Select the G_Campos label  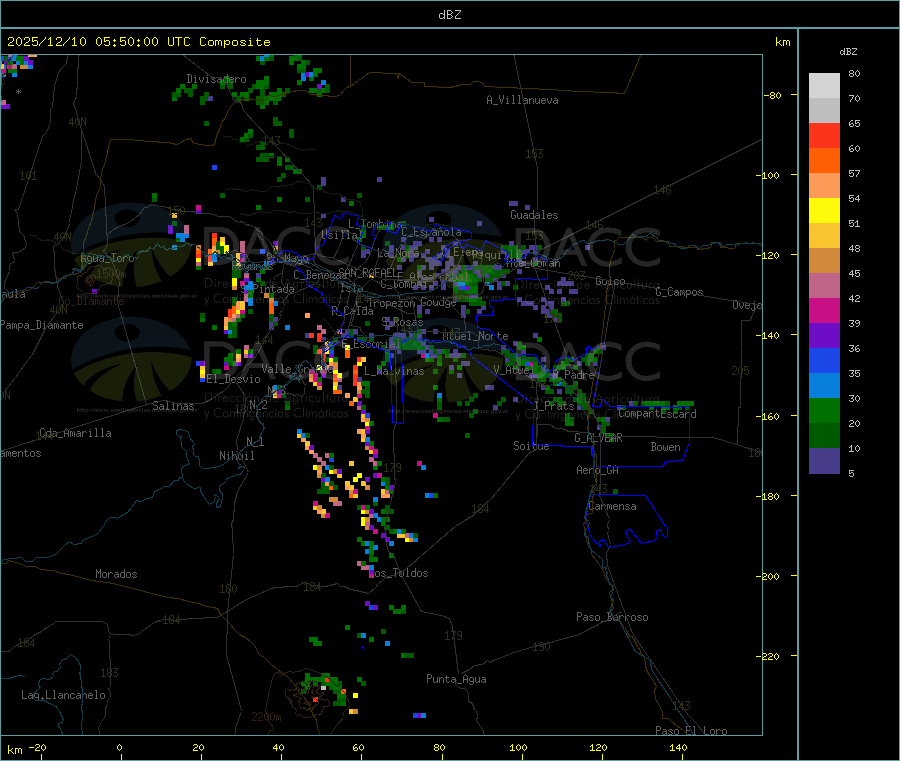pyautogui.click(x=680, y=292)
